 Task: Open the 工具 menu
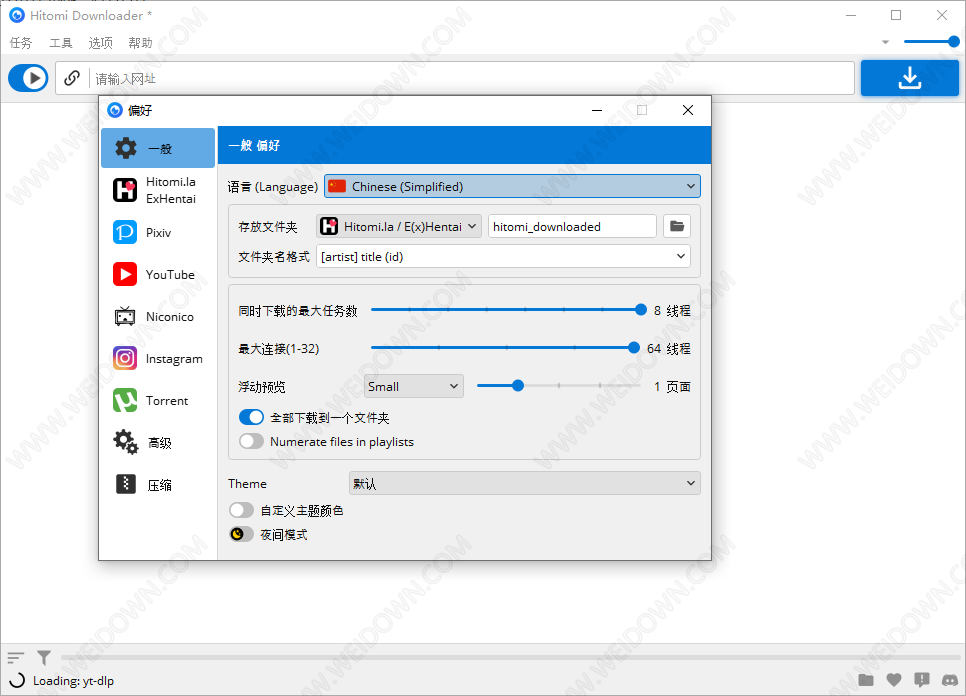click(x=61, y=42)
